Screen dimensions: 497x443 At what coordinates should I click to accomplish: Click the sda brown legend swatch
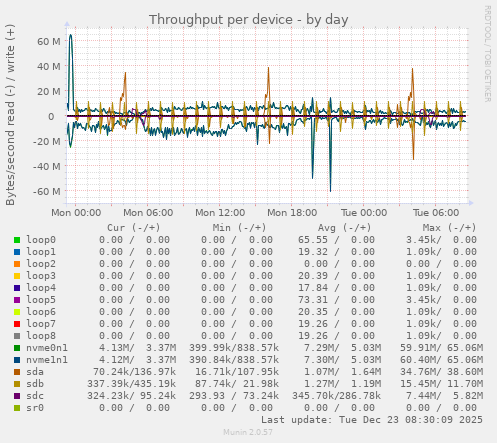tap(17, 372)
